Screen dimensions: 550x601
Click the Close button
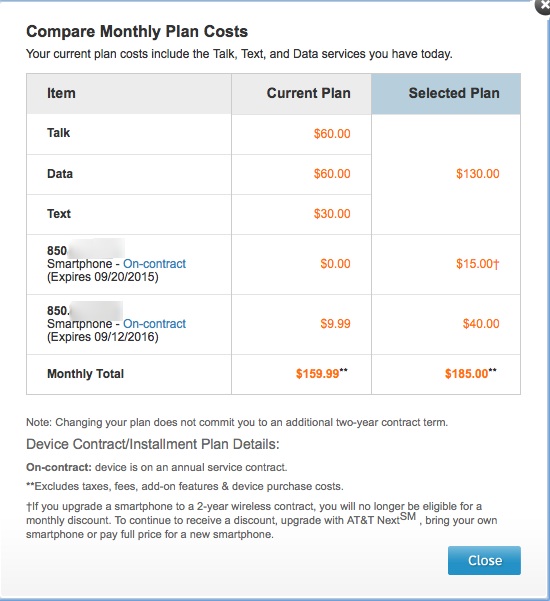tap(484, 560)
